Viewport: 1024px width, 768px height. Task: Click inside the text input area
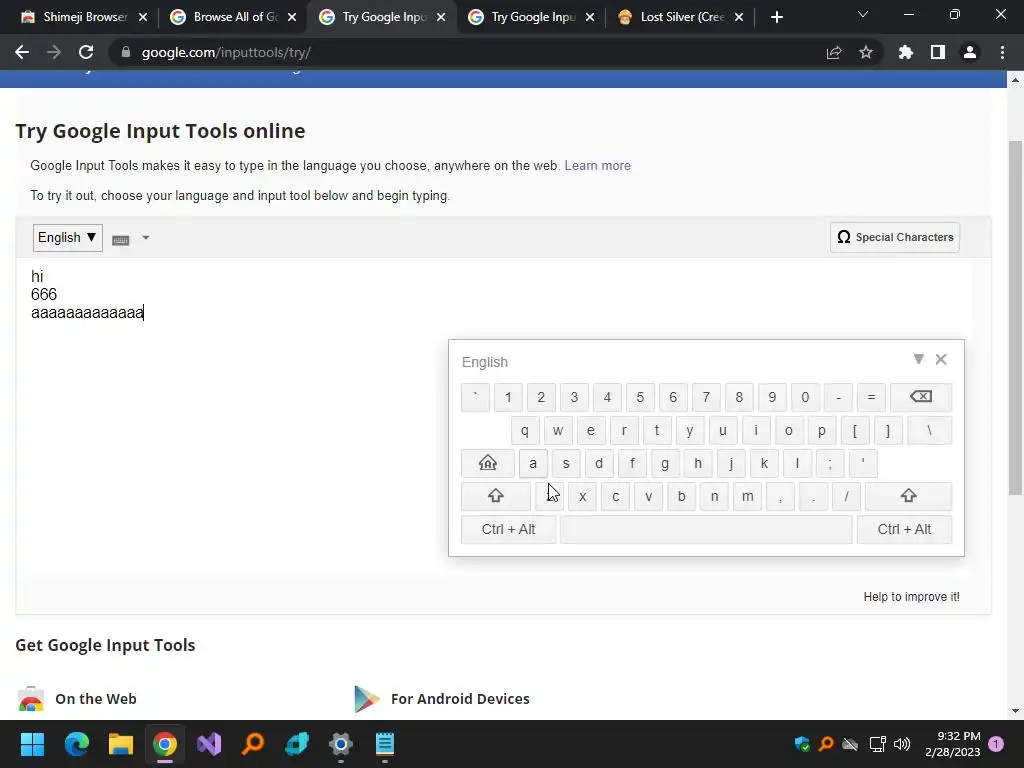coord(494,418)
